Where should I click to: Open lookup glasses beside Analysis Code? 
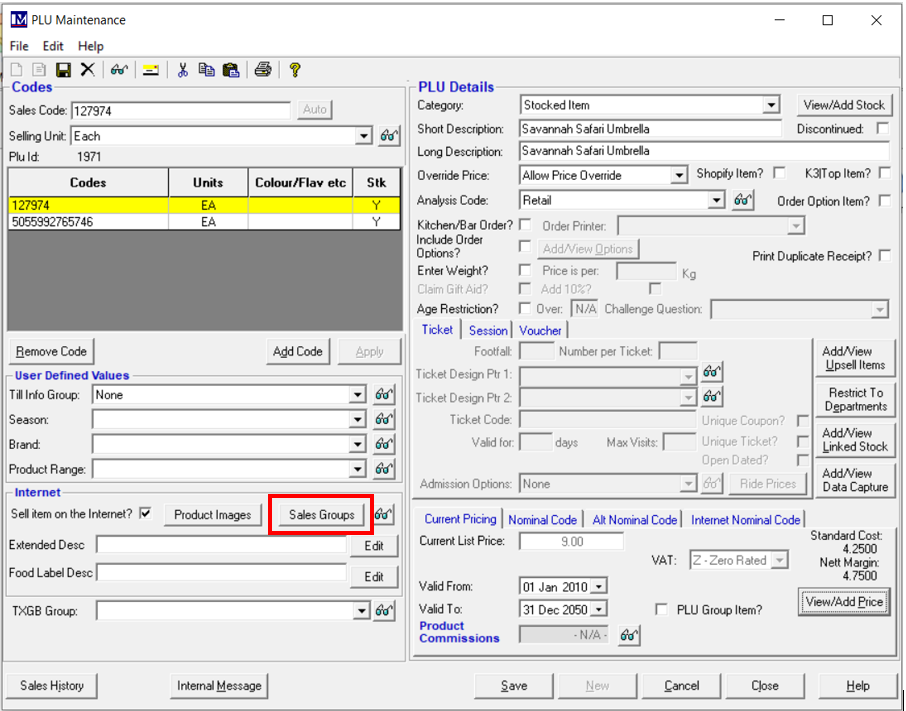[x=742, y=201]
